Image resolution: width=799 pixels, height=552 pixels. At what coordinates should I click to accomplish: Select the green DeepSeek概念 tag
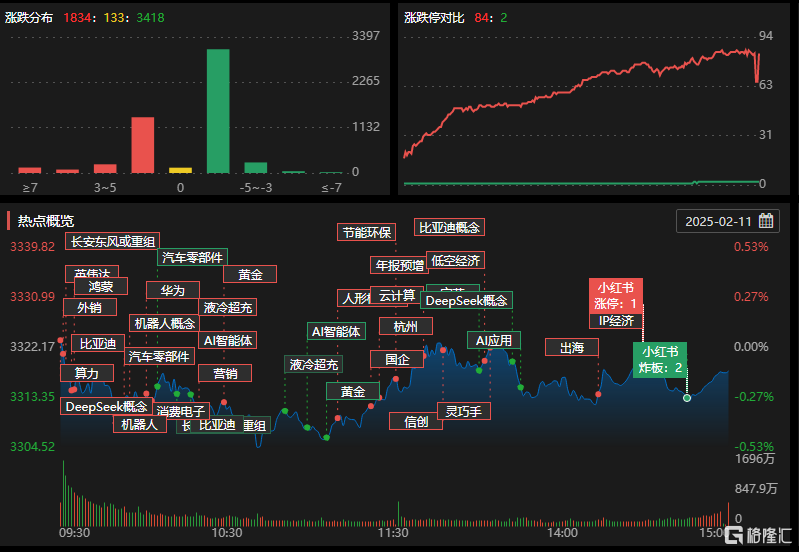[466, 300]
